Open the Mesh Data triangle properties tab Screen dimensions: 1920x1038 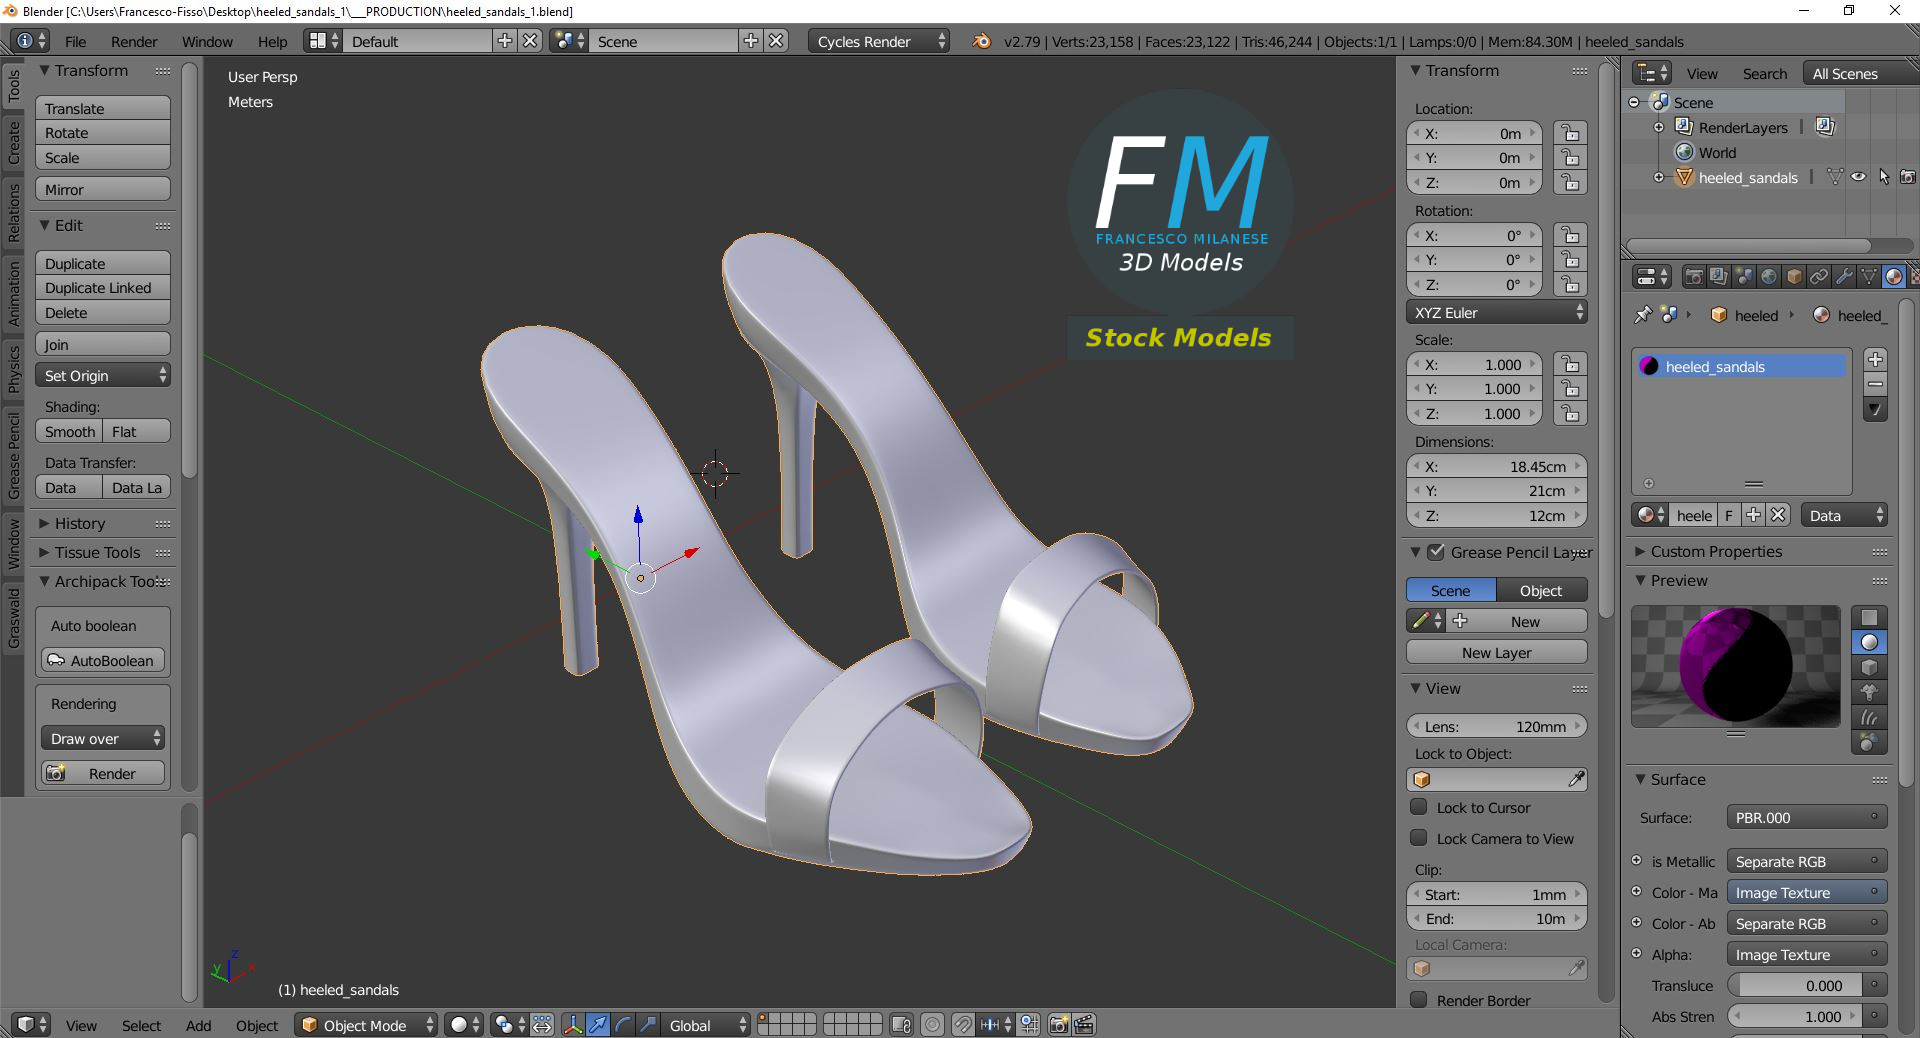point(1869,277)
